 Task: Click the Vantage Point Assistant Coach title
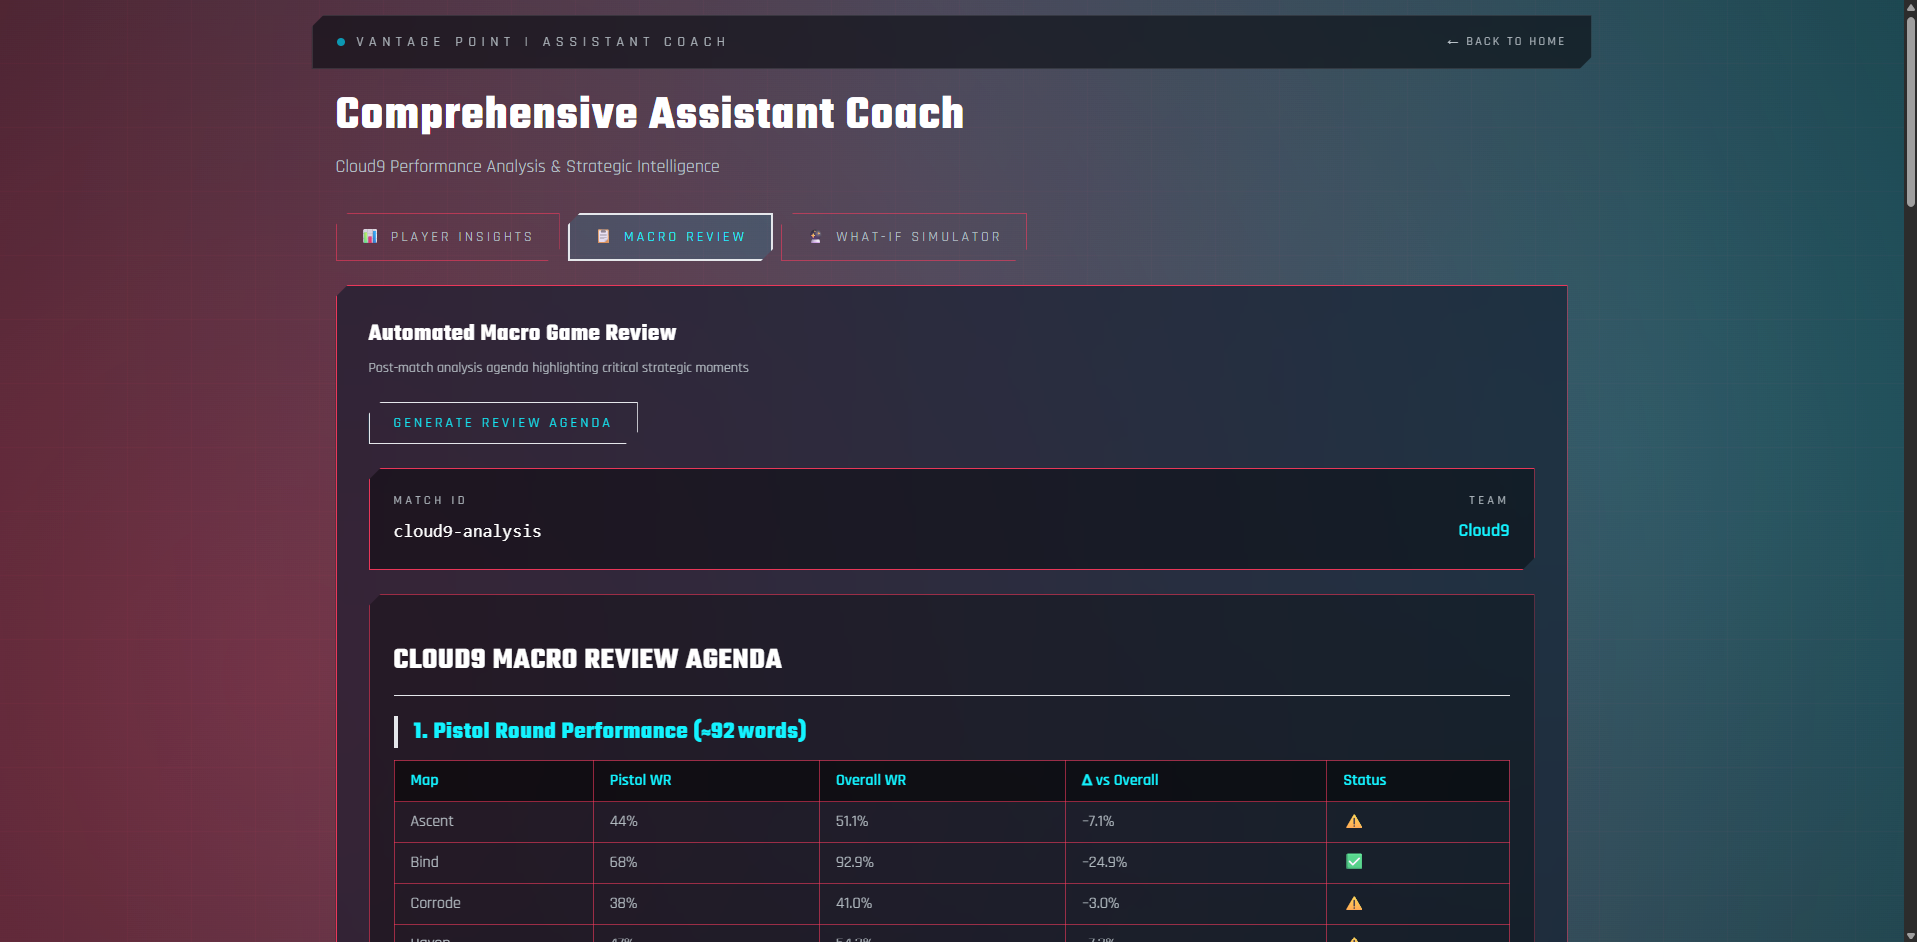[x=541, y=42]
